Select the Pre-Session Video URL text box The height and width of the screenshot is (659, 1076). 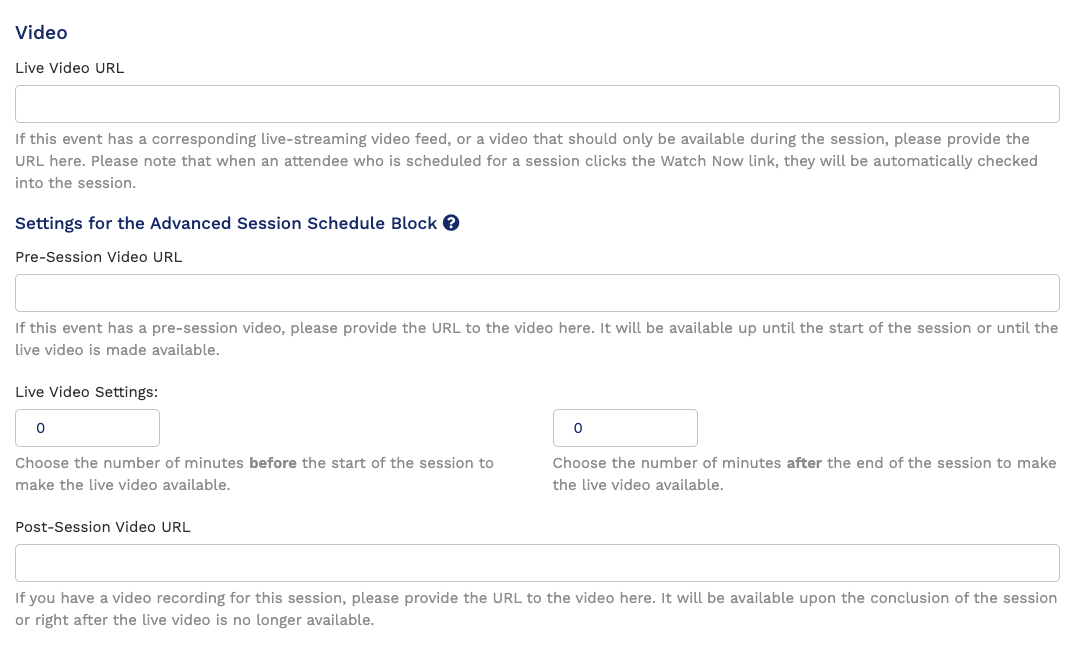pyautogui.click(x=537, y=292)
